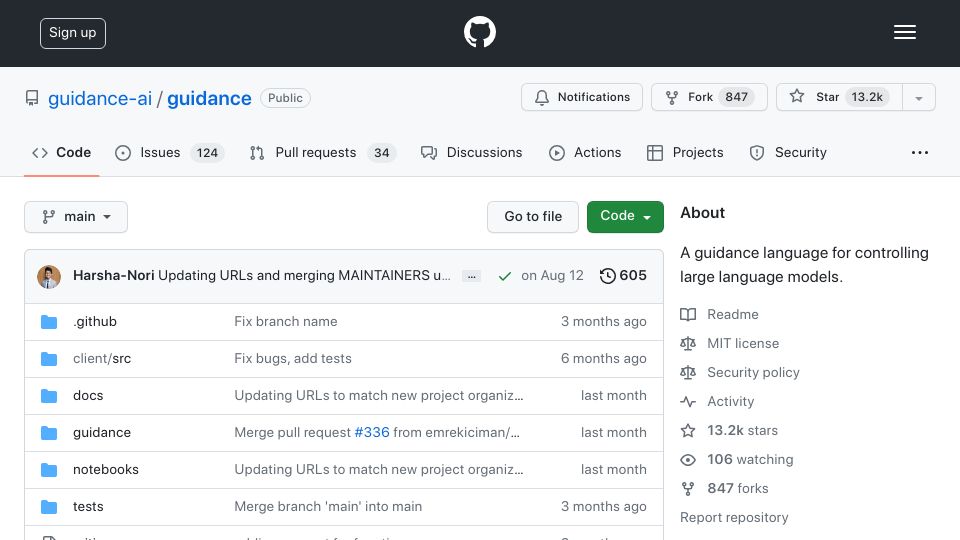This screenshot has width=960, height=540.
Task: Star the repository
Action: (839, 97)
